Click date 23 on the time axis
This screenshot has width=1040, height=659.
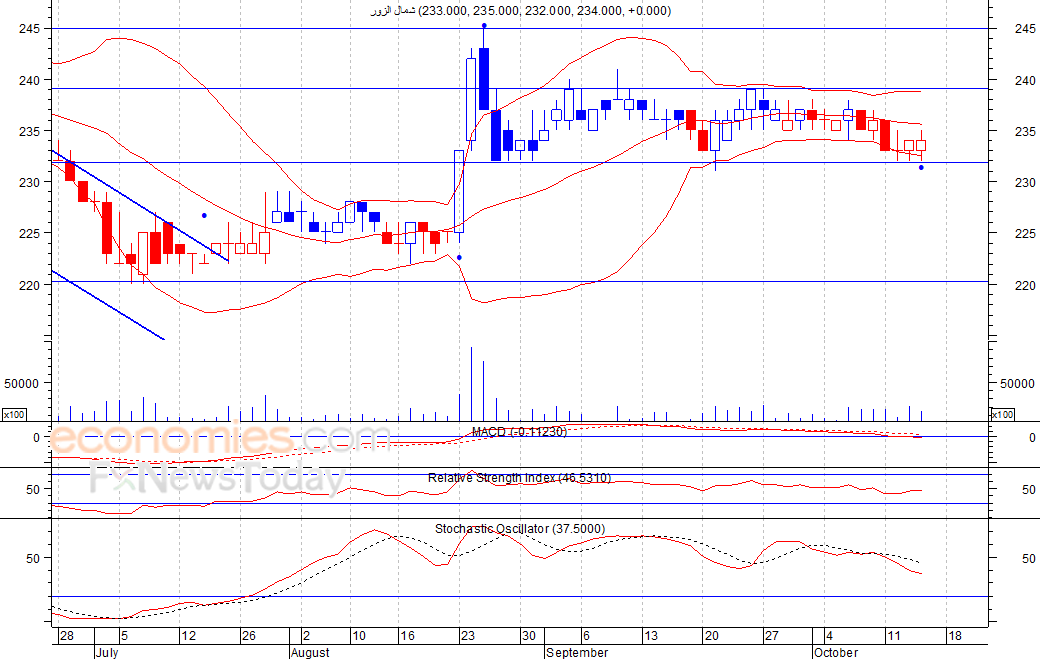point(468,636)
